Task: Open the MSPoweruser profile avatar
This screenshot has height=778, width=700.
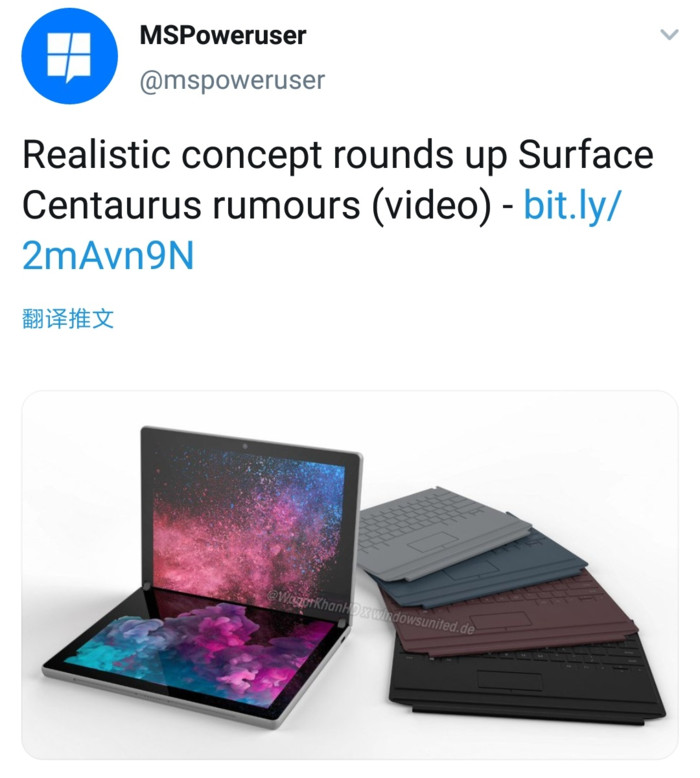Action: point(69,56)
